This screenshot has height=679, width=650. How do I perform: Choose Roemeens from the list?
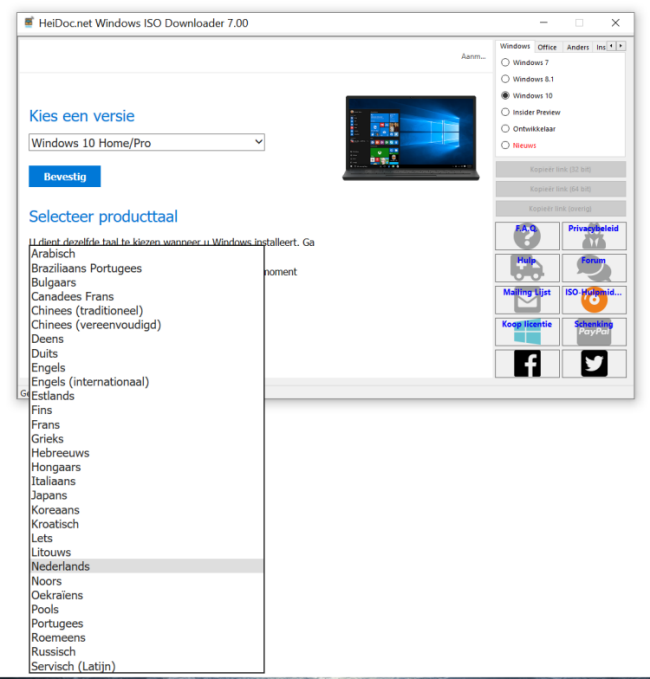pos(147,637)
